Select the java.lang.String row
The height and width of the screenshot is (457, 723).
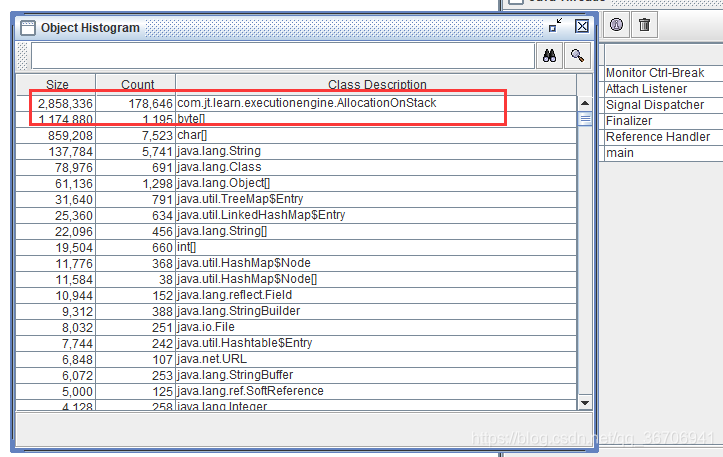(x=296, y=151)
